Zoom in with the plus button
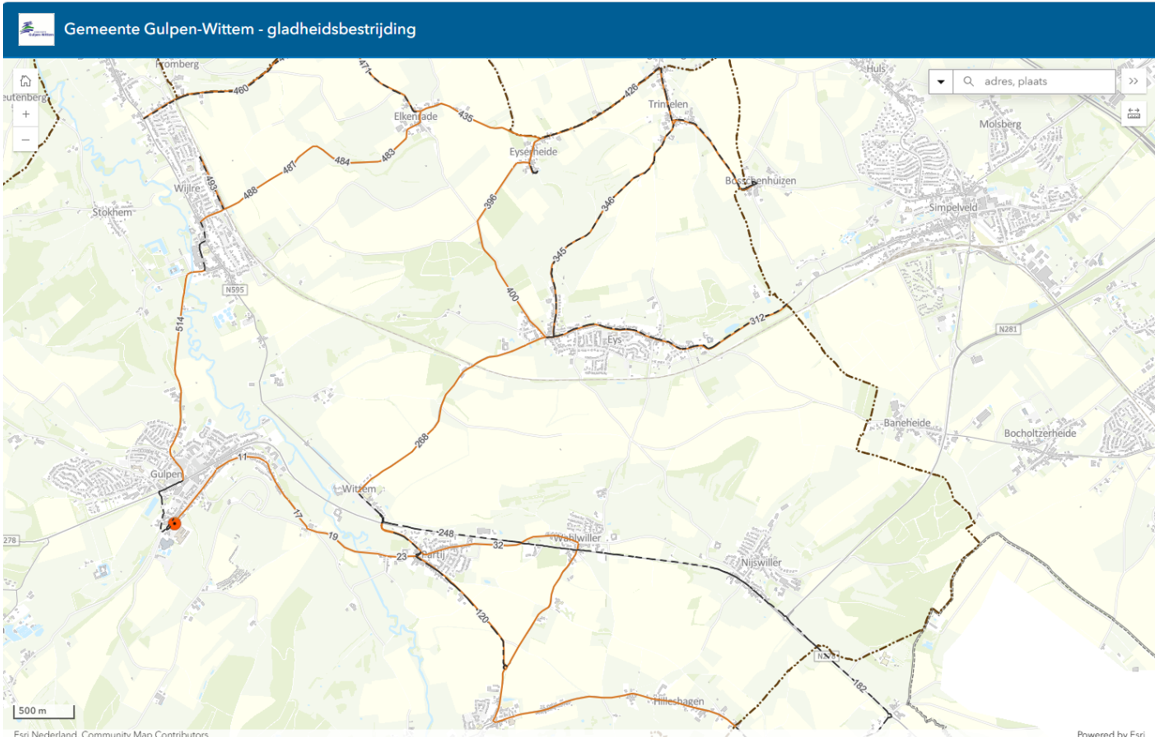The width and height of the screenshot is (1158, 739). click(x=26, y=114)
